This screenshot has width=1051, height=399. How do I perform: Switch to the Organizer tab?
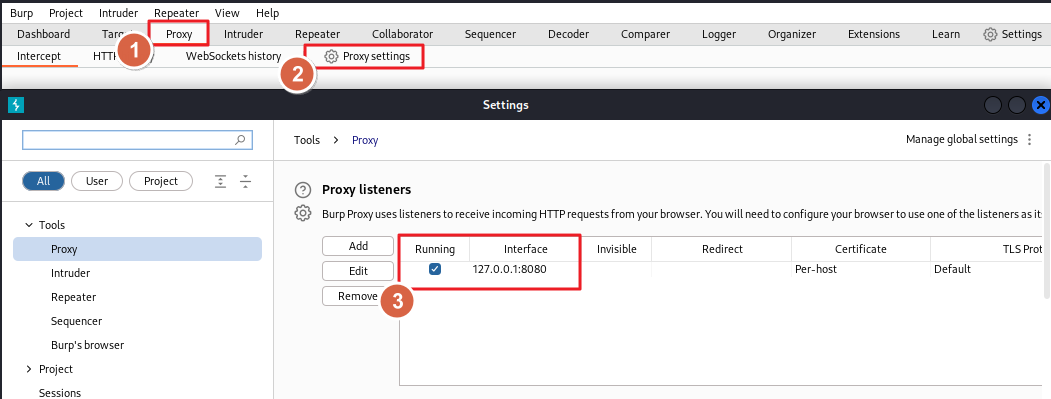click(x=792, y=34)
